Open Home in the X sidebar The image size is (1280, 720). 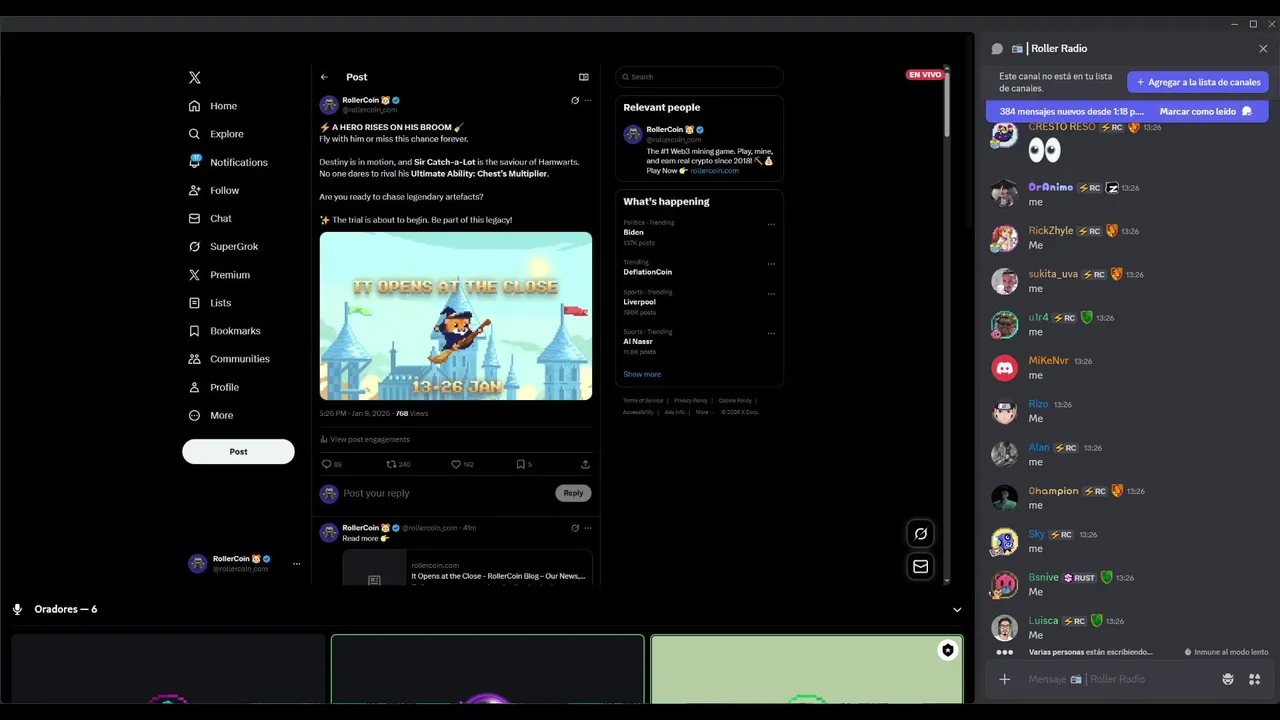click(213, 106)
